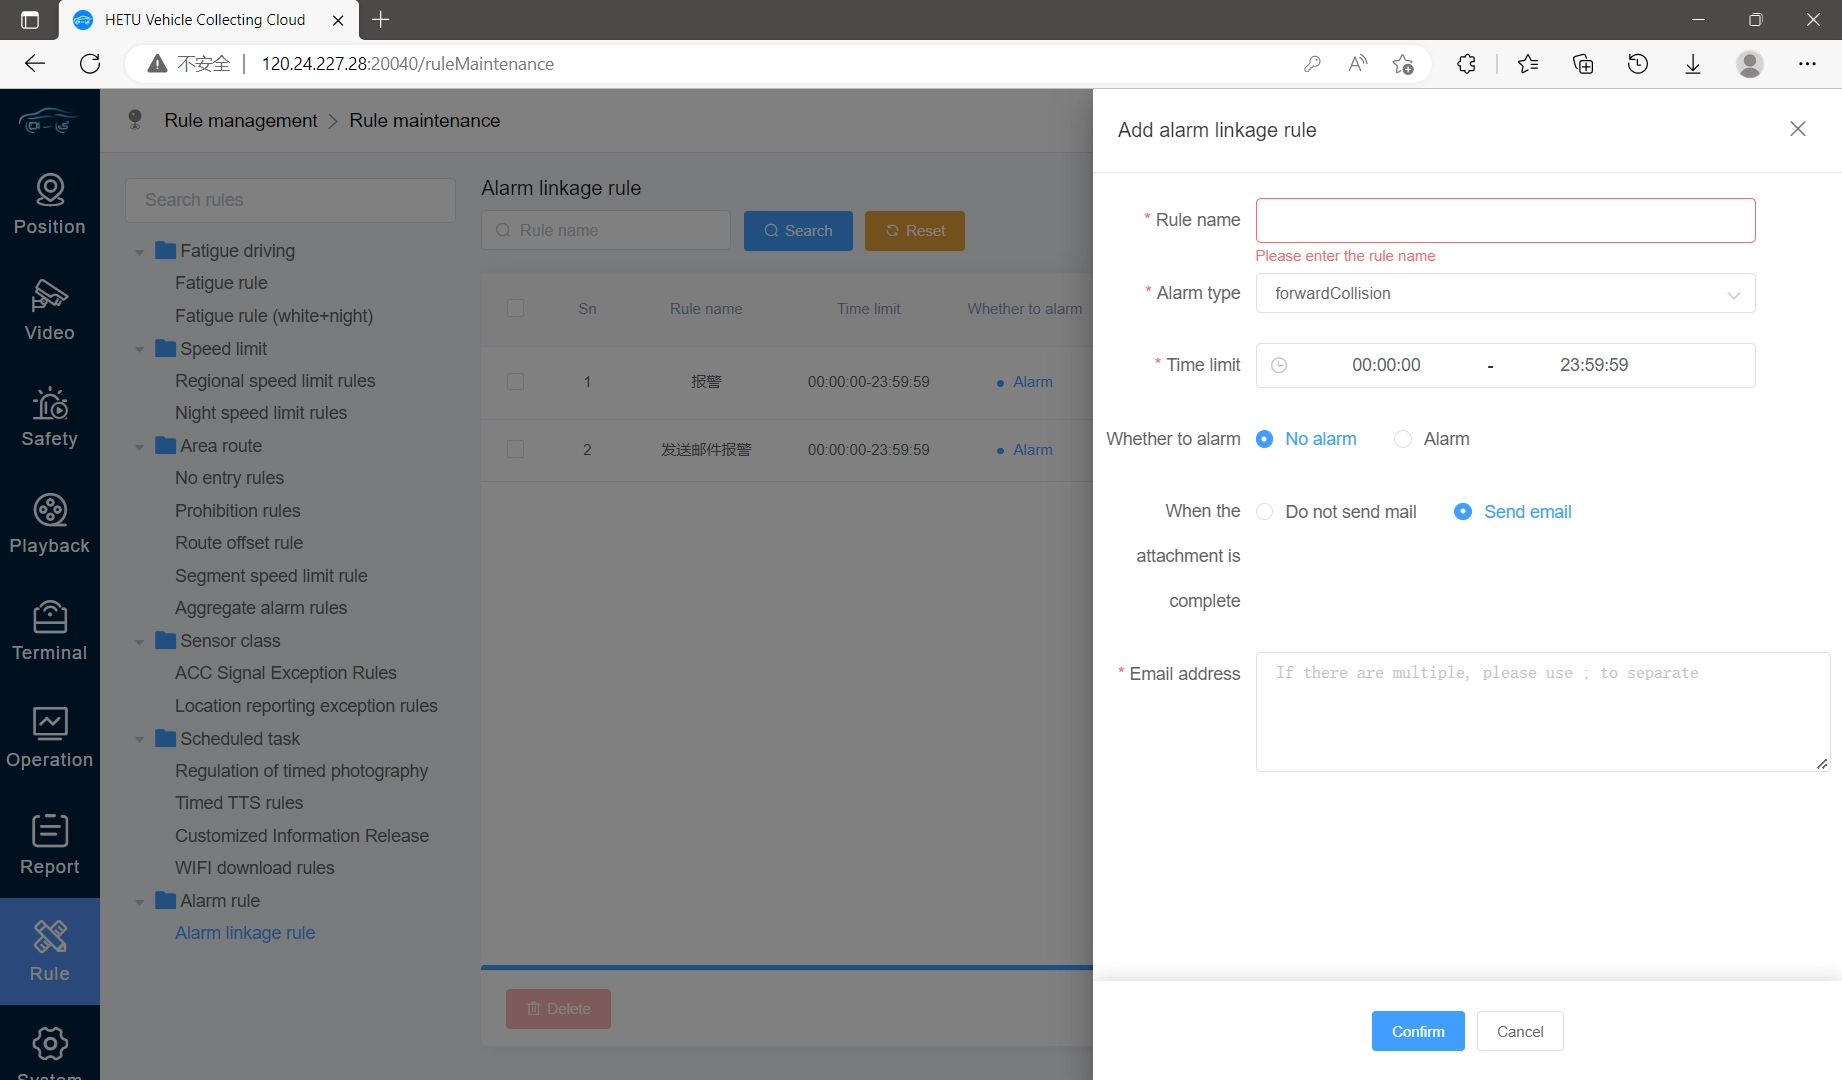Focus the Email address text area
The image size is (1842, 1080).
coord(1543,712)
